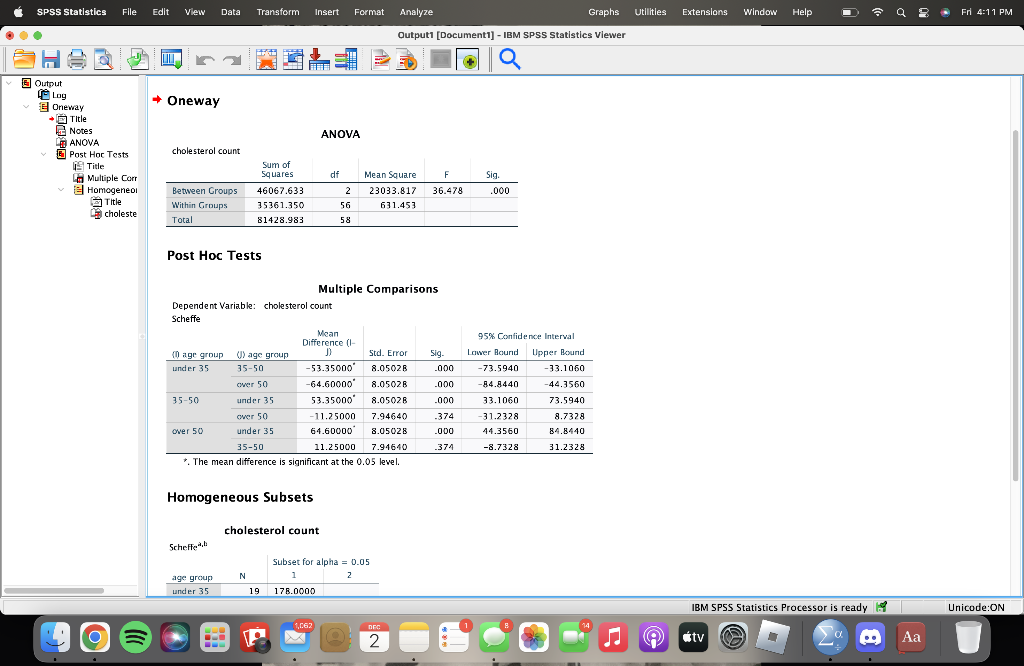Click the Go to Data star icon
This screenshot has width=1024, height=666.
pos(266,59)
